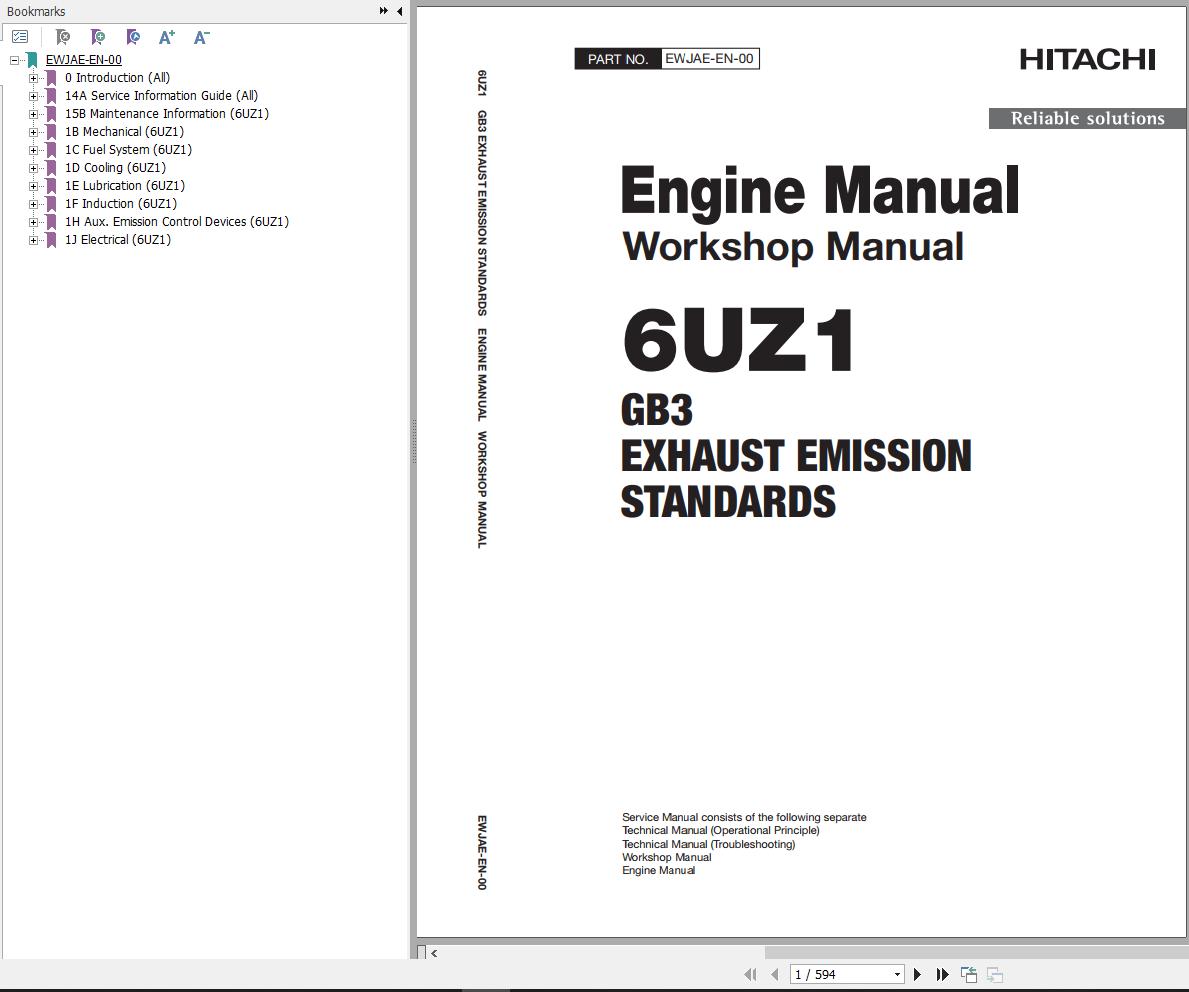Click the bookmark icon beside 14A Service Information Guide
1189x992 pixels.
[51, 96]
